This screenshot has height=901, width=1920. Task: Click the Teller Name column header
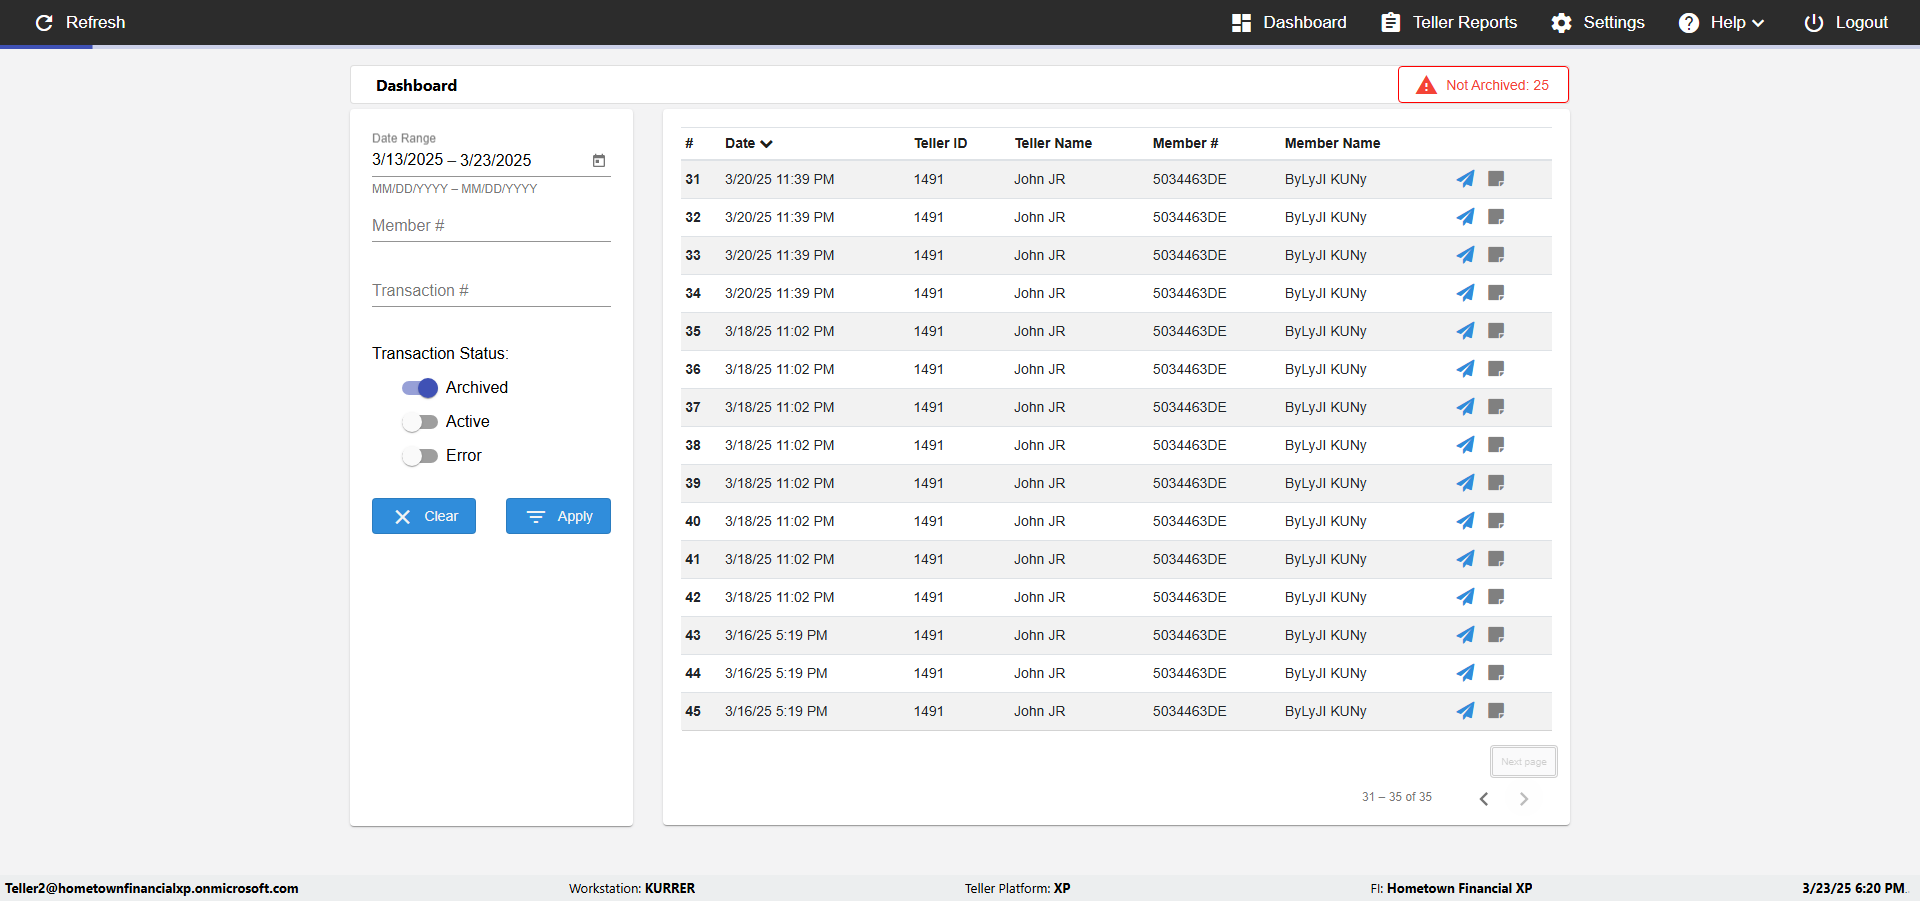point(1053,143)
